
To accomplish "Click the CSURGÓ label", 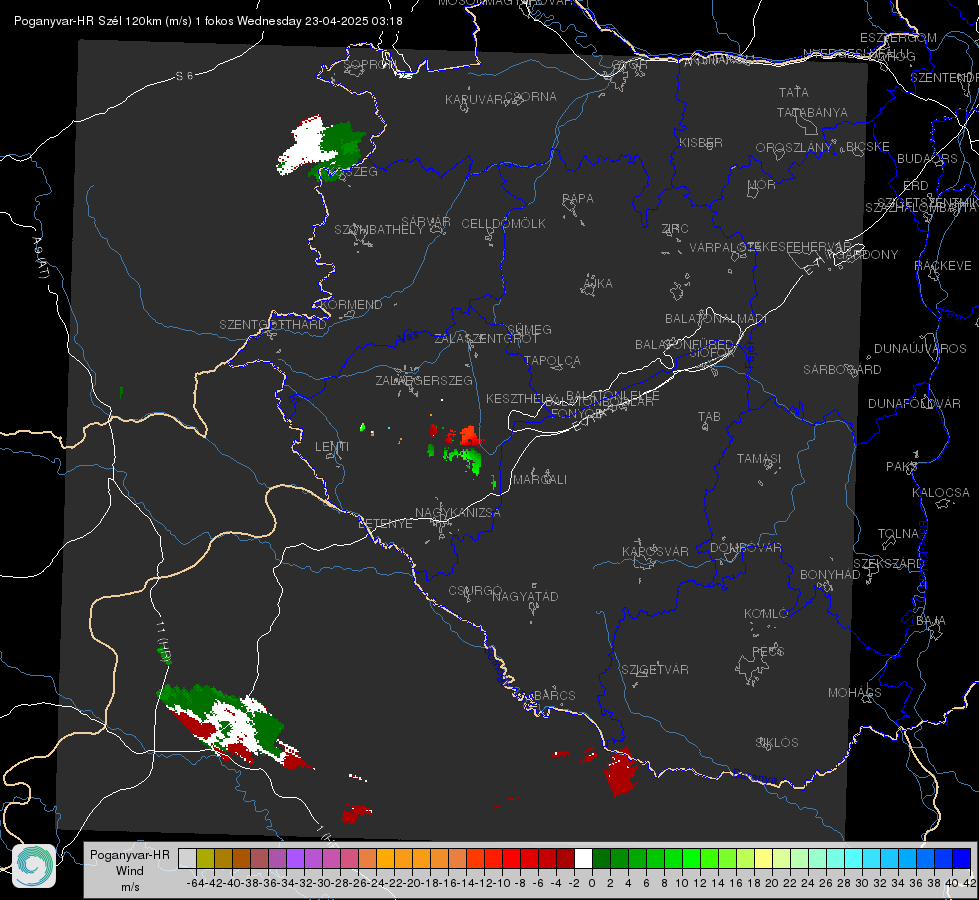I will click(475, 591).
